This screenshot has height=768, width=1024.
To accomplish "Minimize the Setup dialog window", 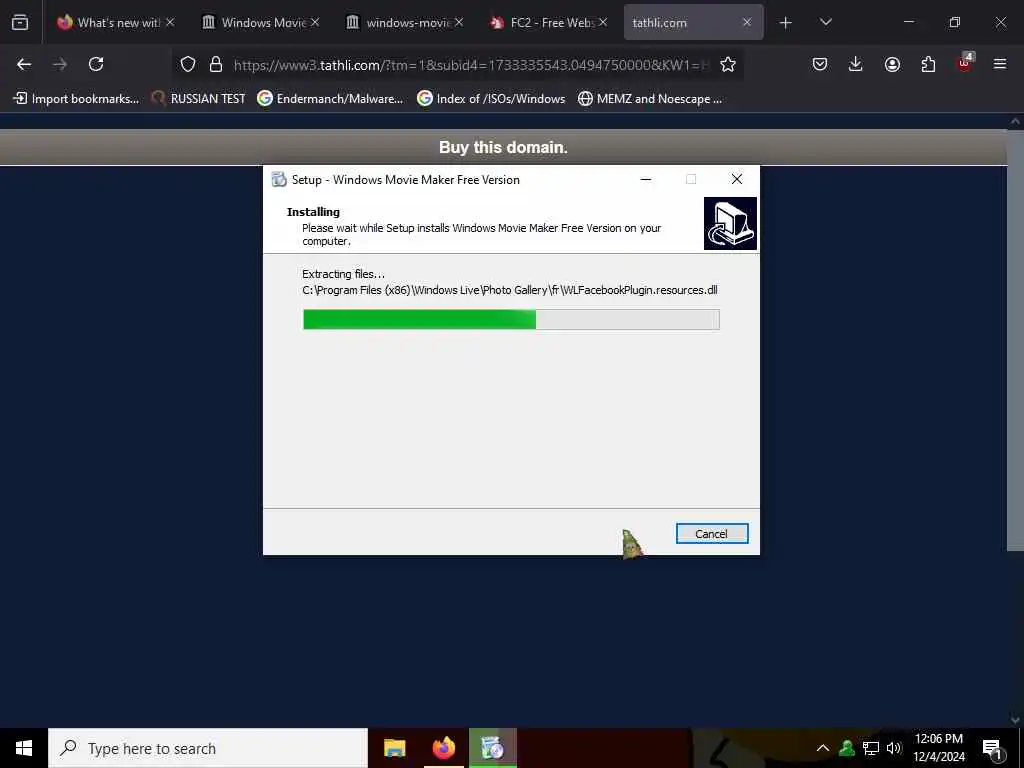I will coord(646,179).
